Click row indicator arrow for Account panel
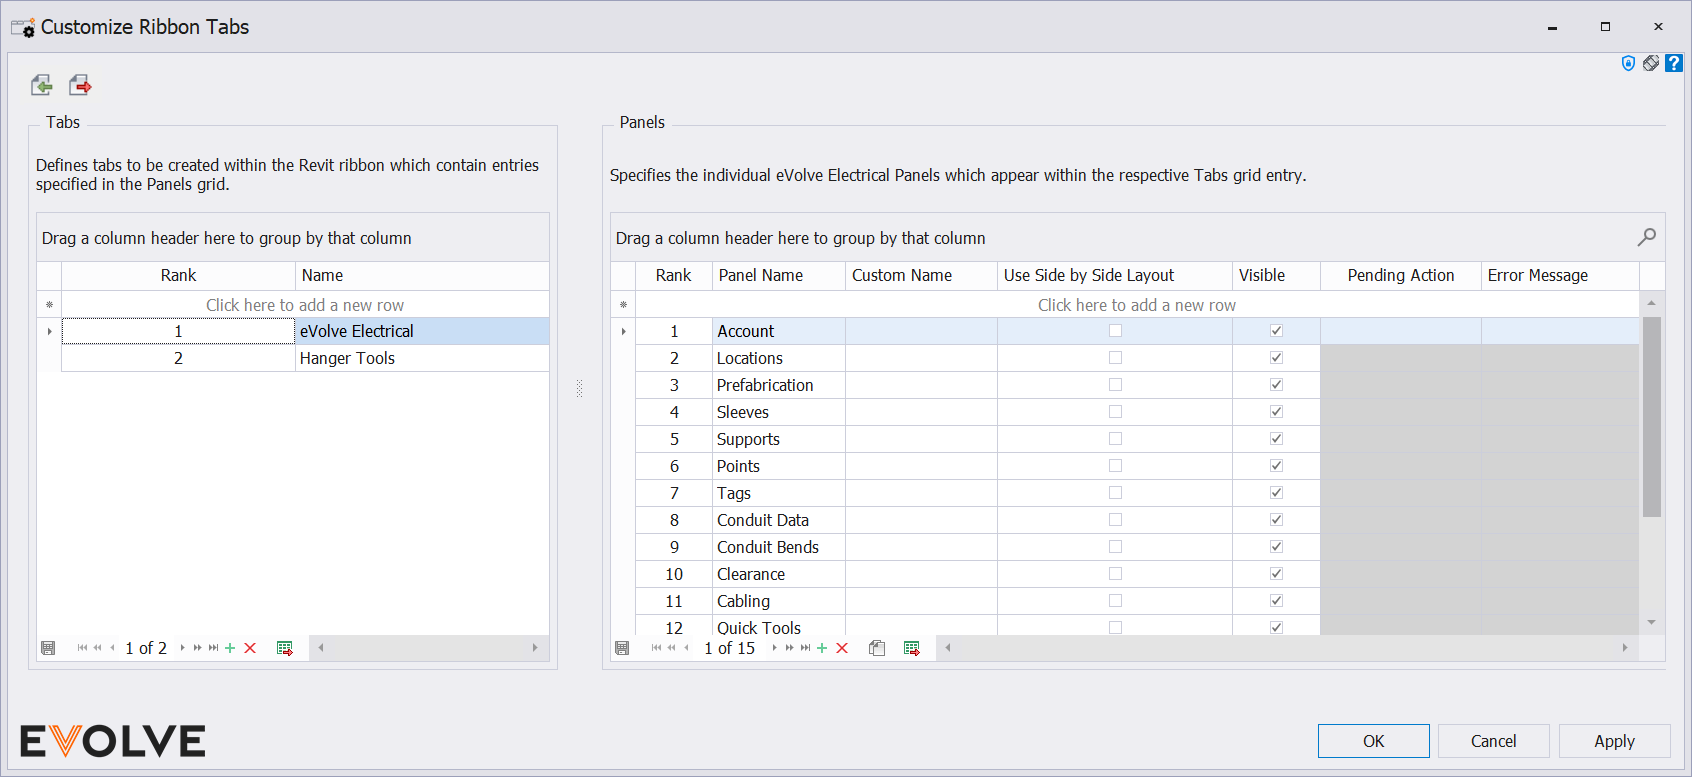Image resolution: width=1692 pixels, height=777 pixels. [623, 331]
